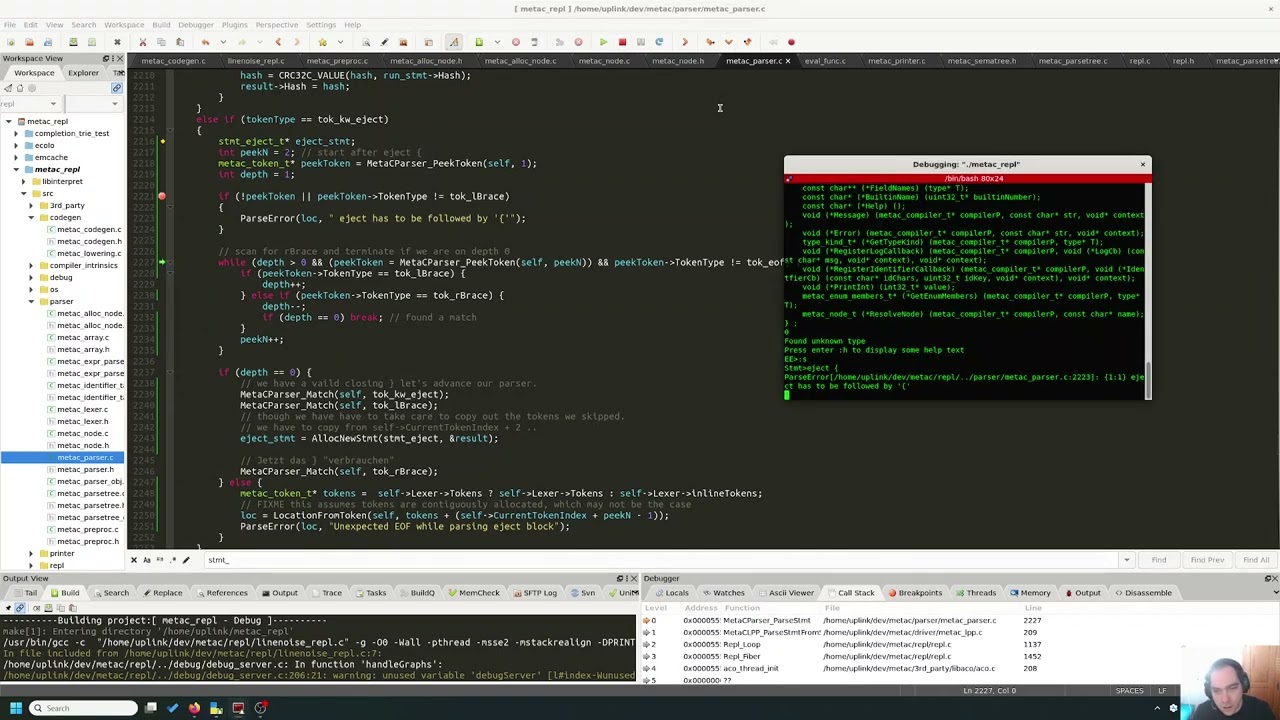Click the bookmark star toolbar icon
This screenshot has height=720, width=1280.
point(322,42)
